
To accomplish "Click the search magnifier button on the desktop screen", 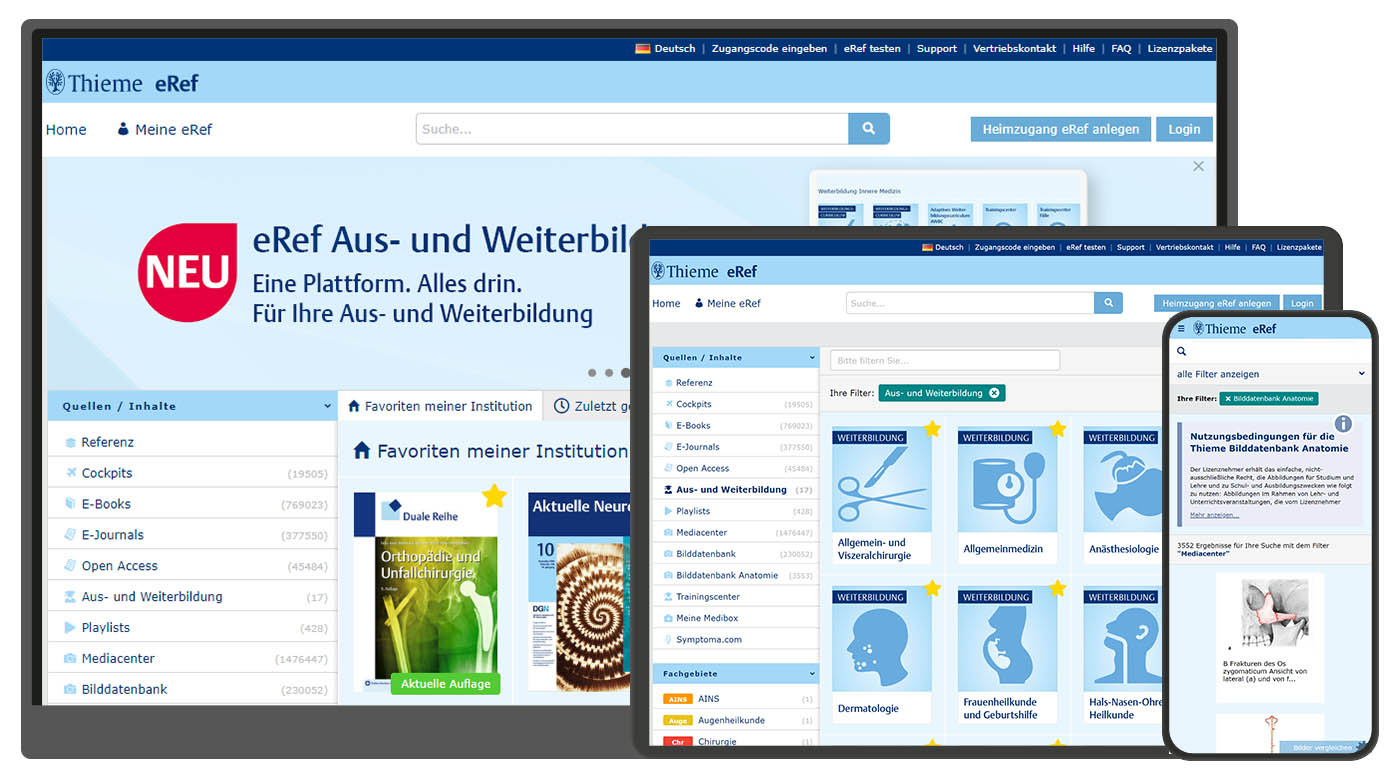I will [x=868, y=129].
